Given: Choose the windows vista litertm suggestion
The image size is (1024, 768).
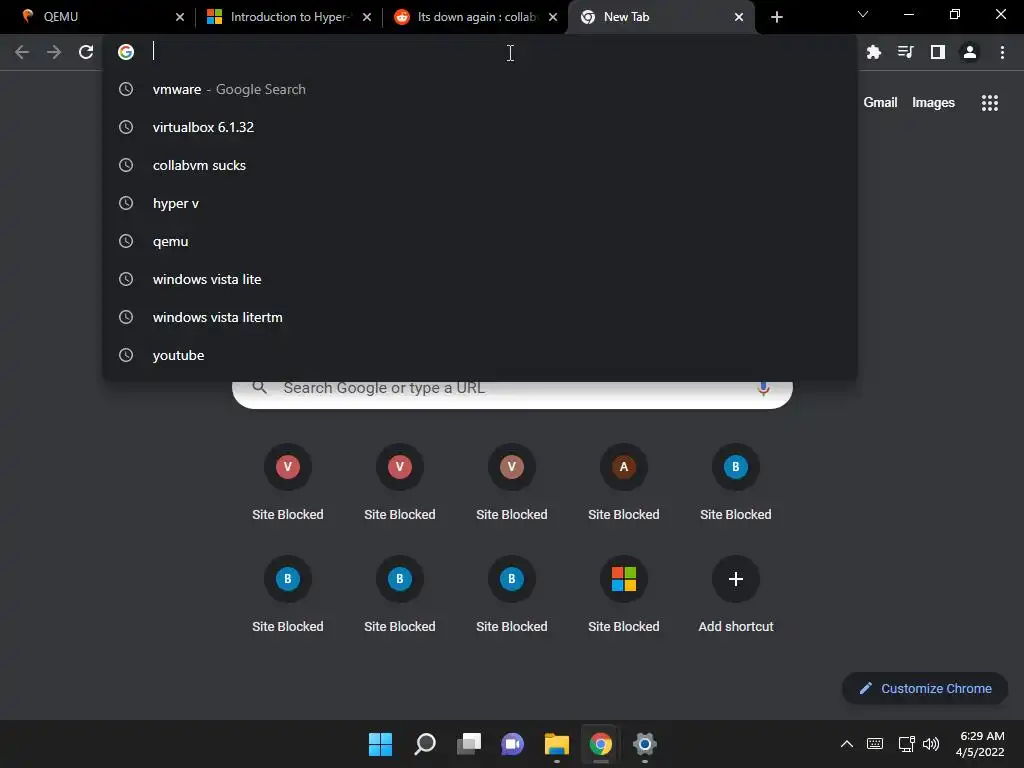Looking at the screenshot, I should click(480, 317).
